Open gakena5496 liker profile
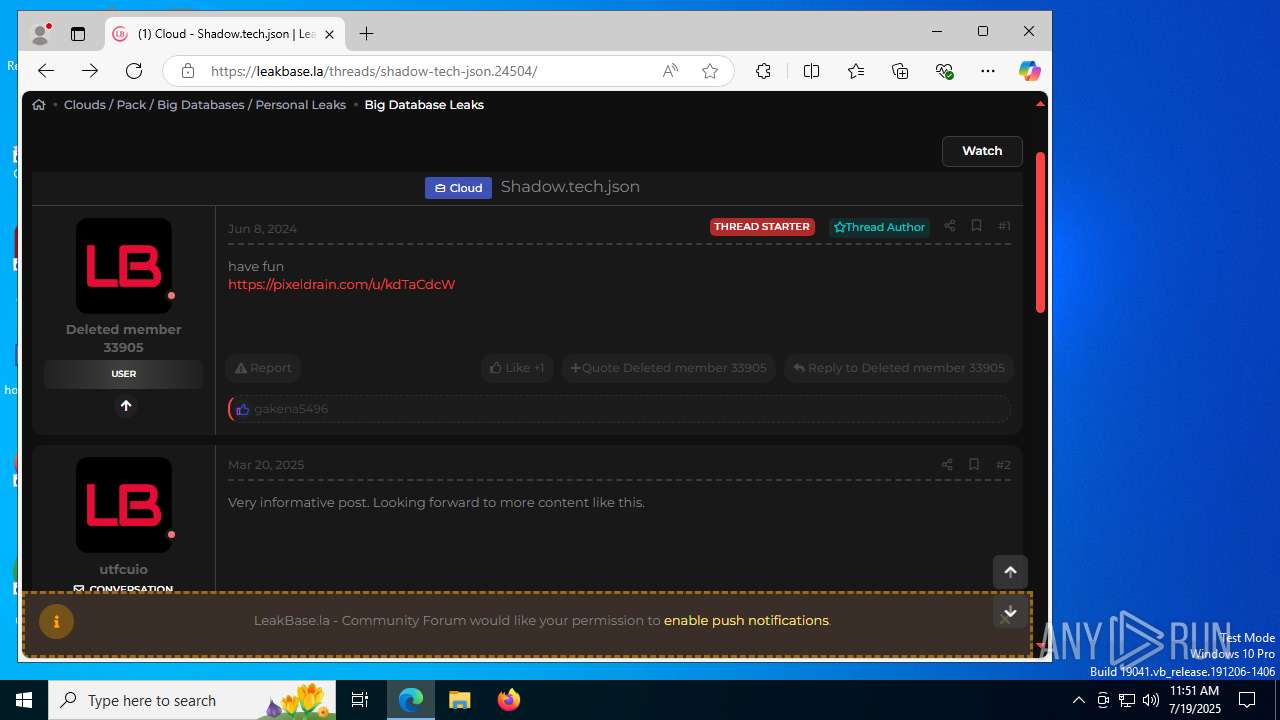Viewport: 1280px width, 720px height. pos(290,409)
